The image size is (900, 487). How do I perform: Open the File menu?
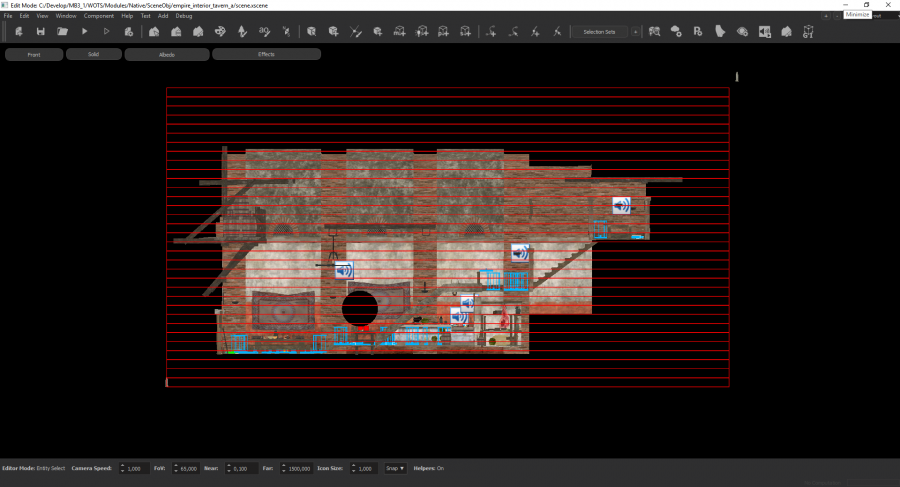tap(8, 16)
